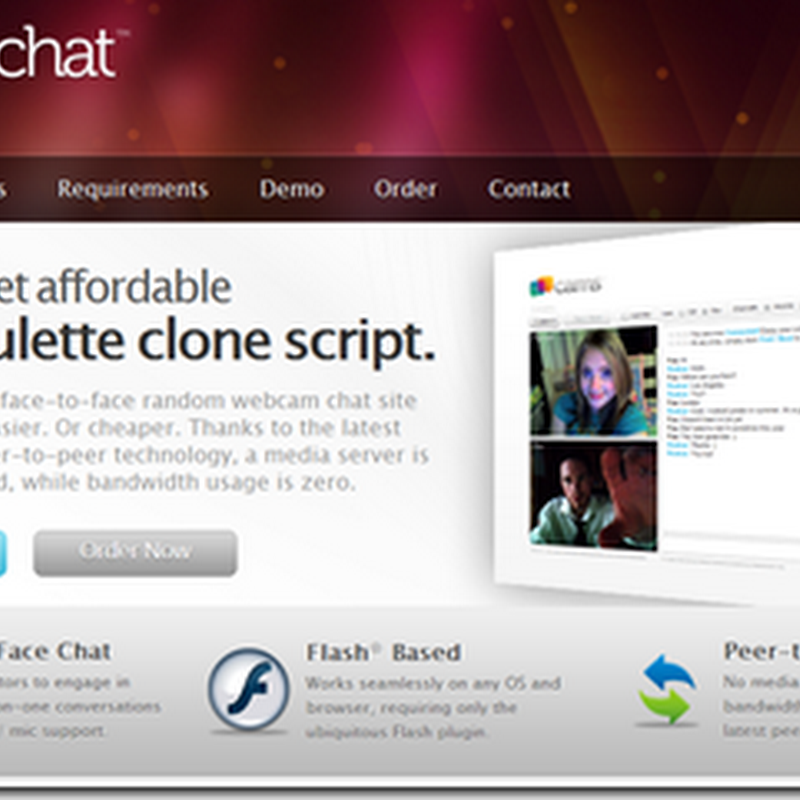
Task: Select Order in navigation bar
Action: click(x=406, y=189)
